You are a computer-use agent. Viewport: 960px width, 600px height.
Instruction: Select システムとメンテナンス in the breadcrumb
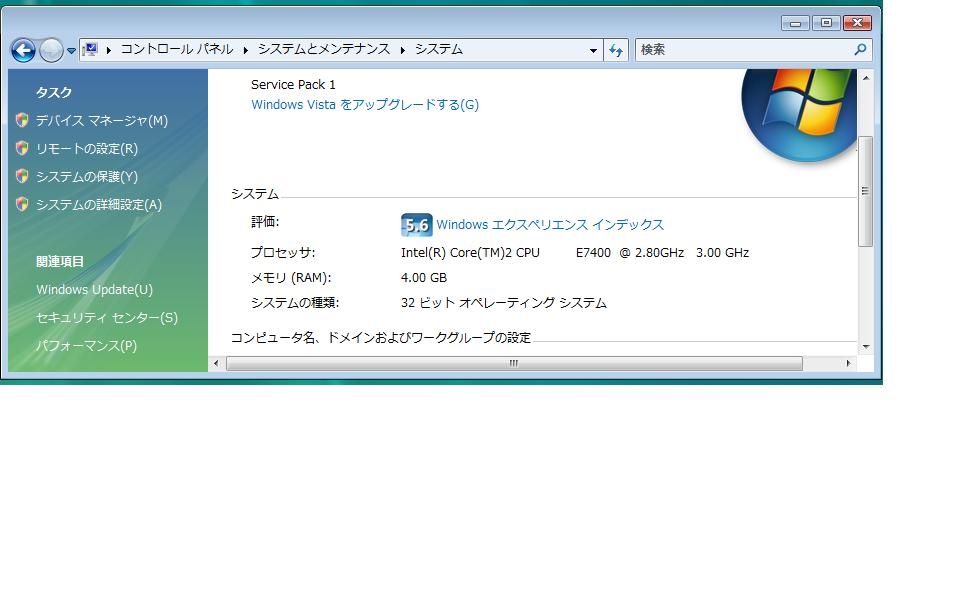pos(324,49)
